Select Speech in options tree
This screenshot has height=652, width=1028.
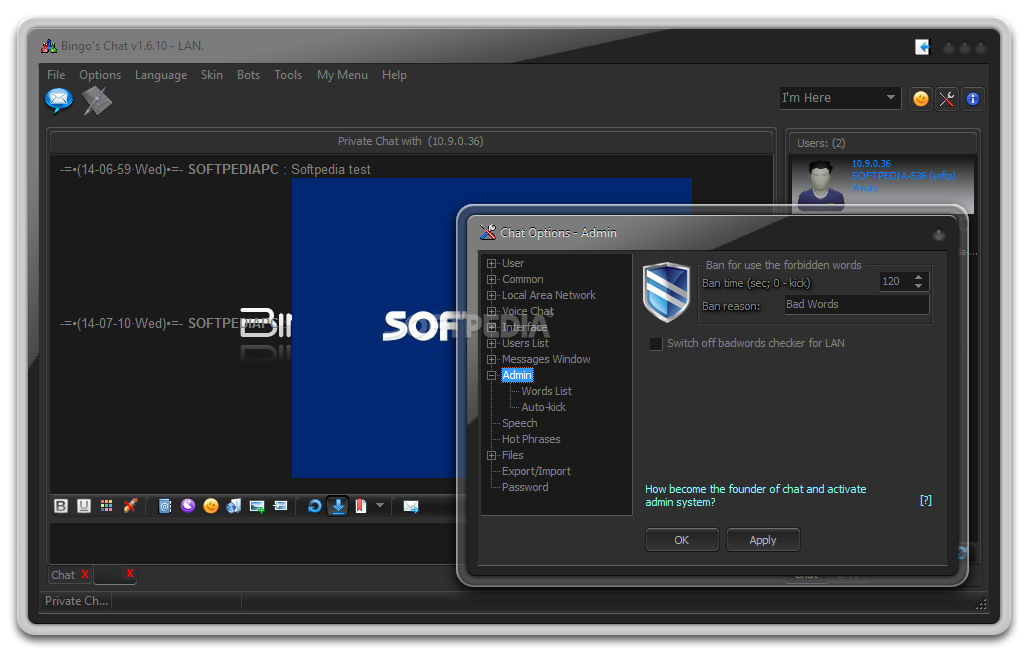pos(519,423)
